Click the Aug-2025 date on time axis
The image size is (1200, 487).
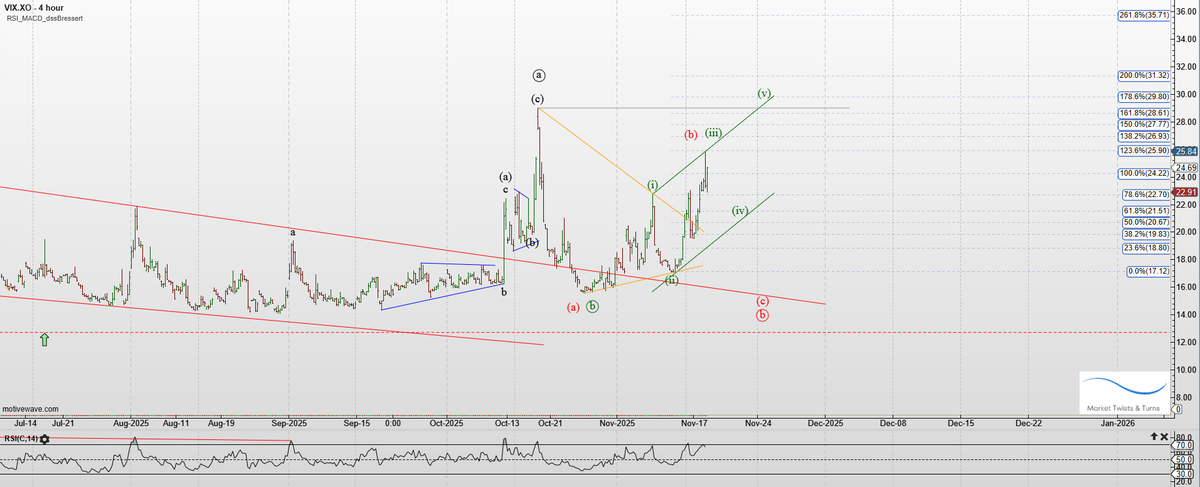[133, 423]
